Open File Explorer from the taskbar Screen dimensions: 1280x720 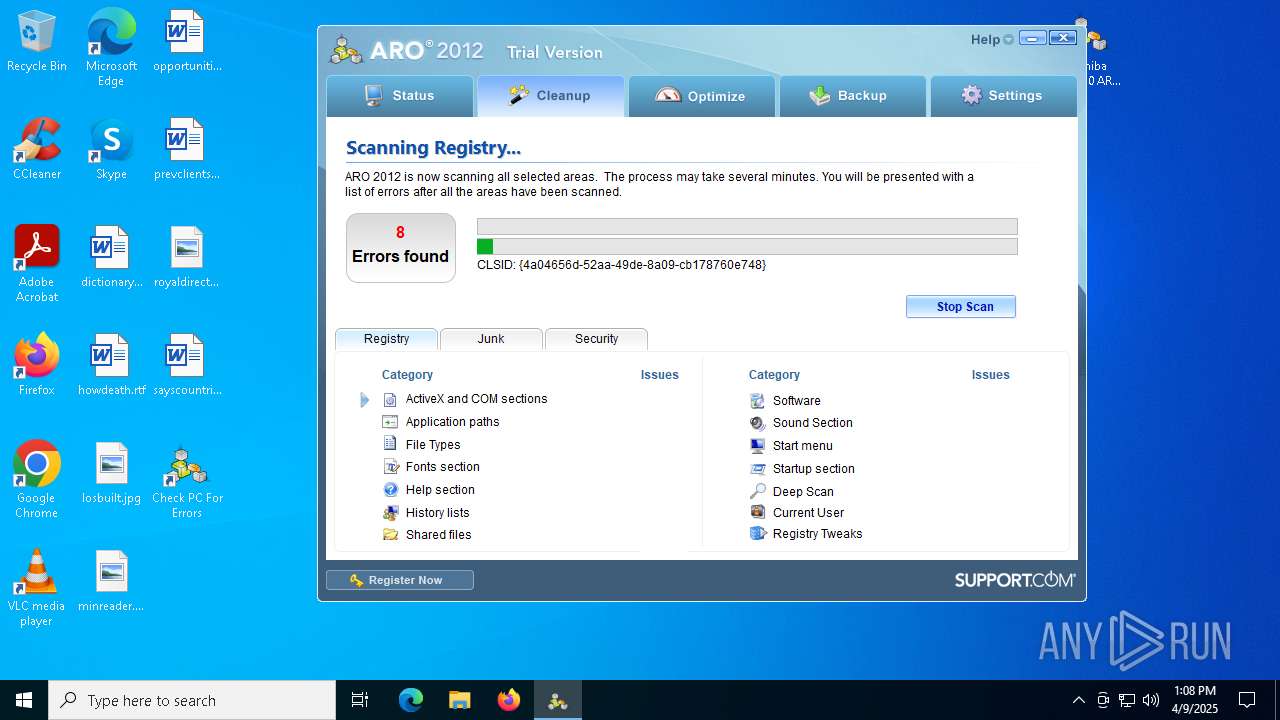click(x=459, y=700)
